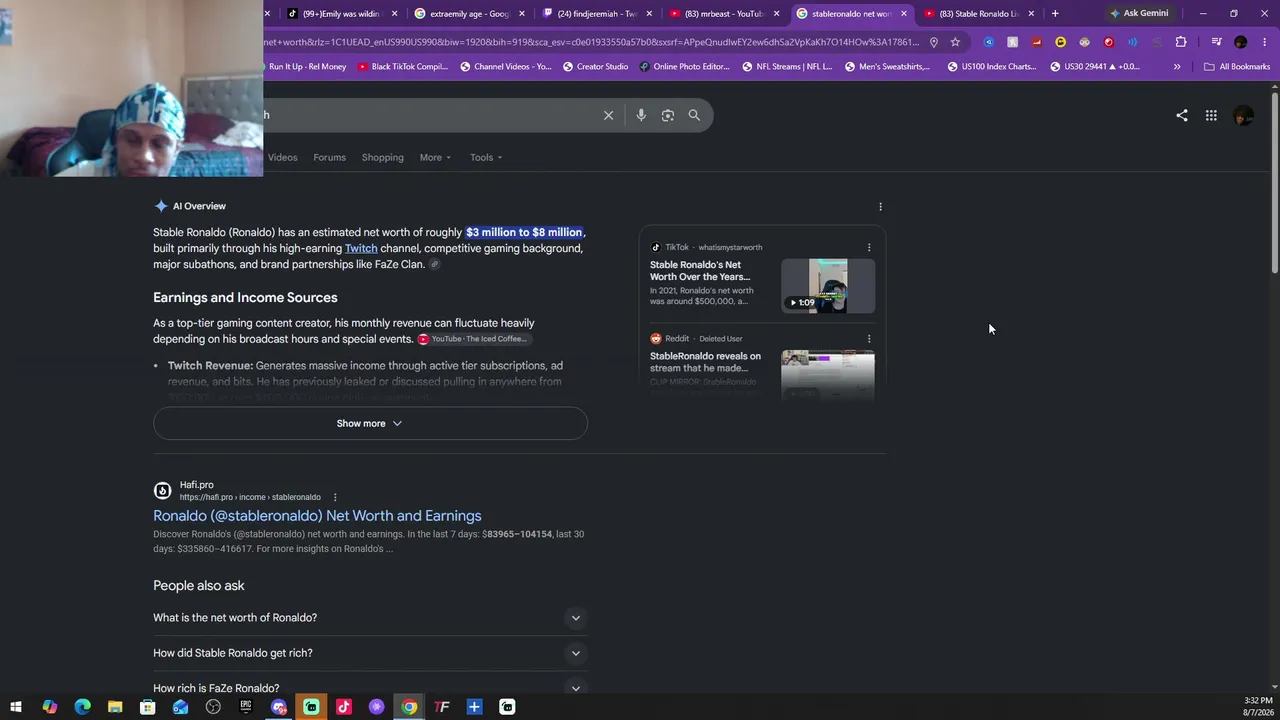Close the mrbeast YouTube tab

[776, 14]
